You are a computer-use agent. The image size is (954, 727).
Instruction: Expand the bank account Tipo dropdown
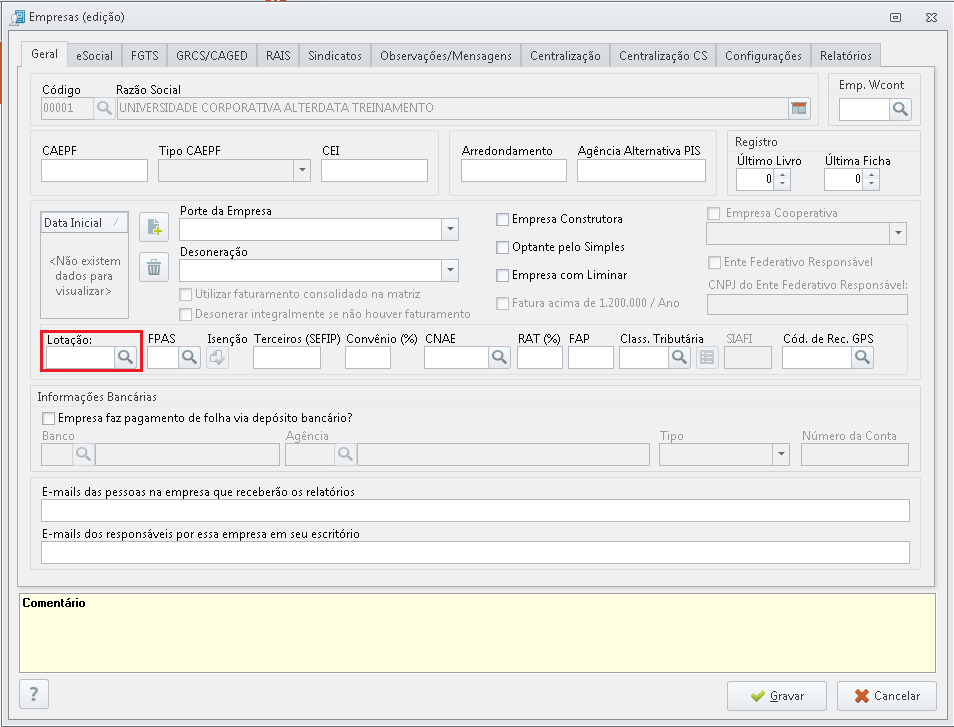781,454
